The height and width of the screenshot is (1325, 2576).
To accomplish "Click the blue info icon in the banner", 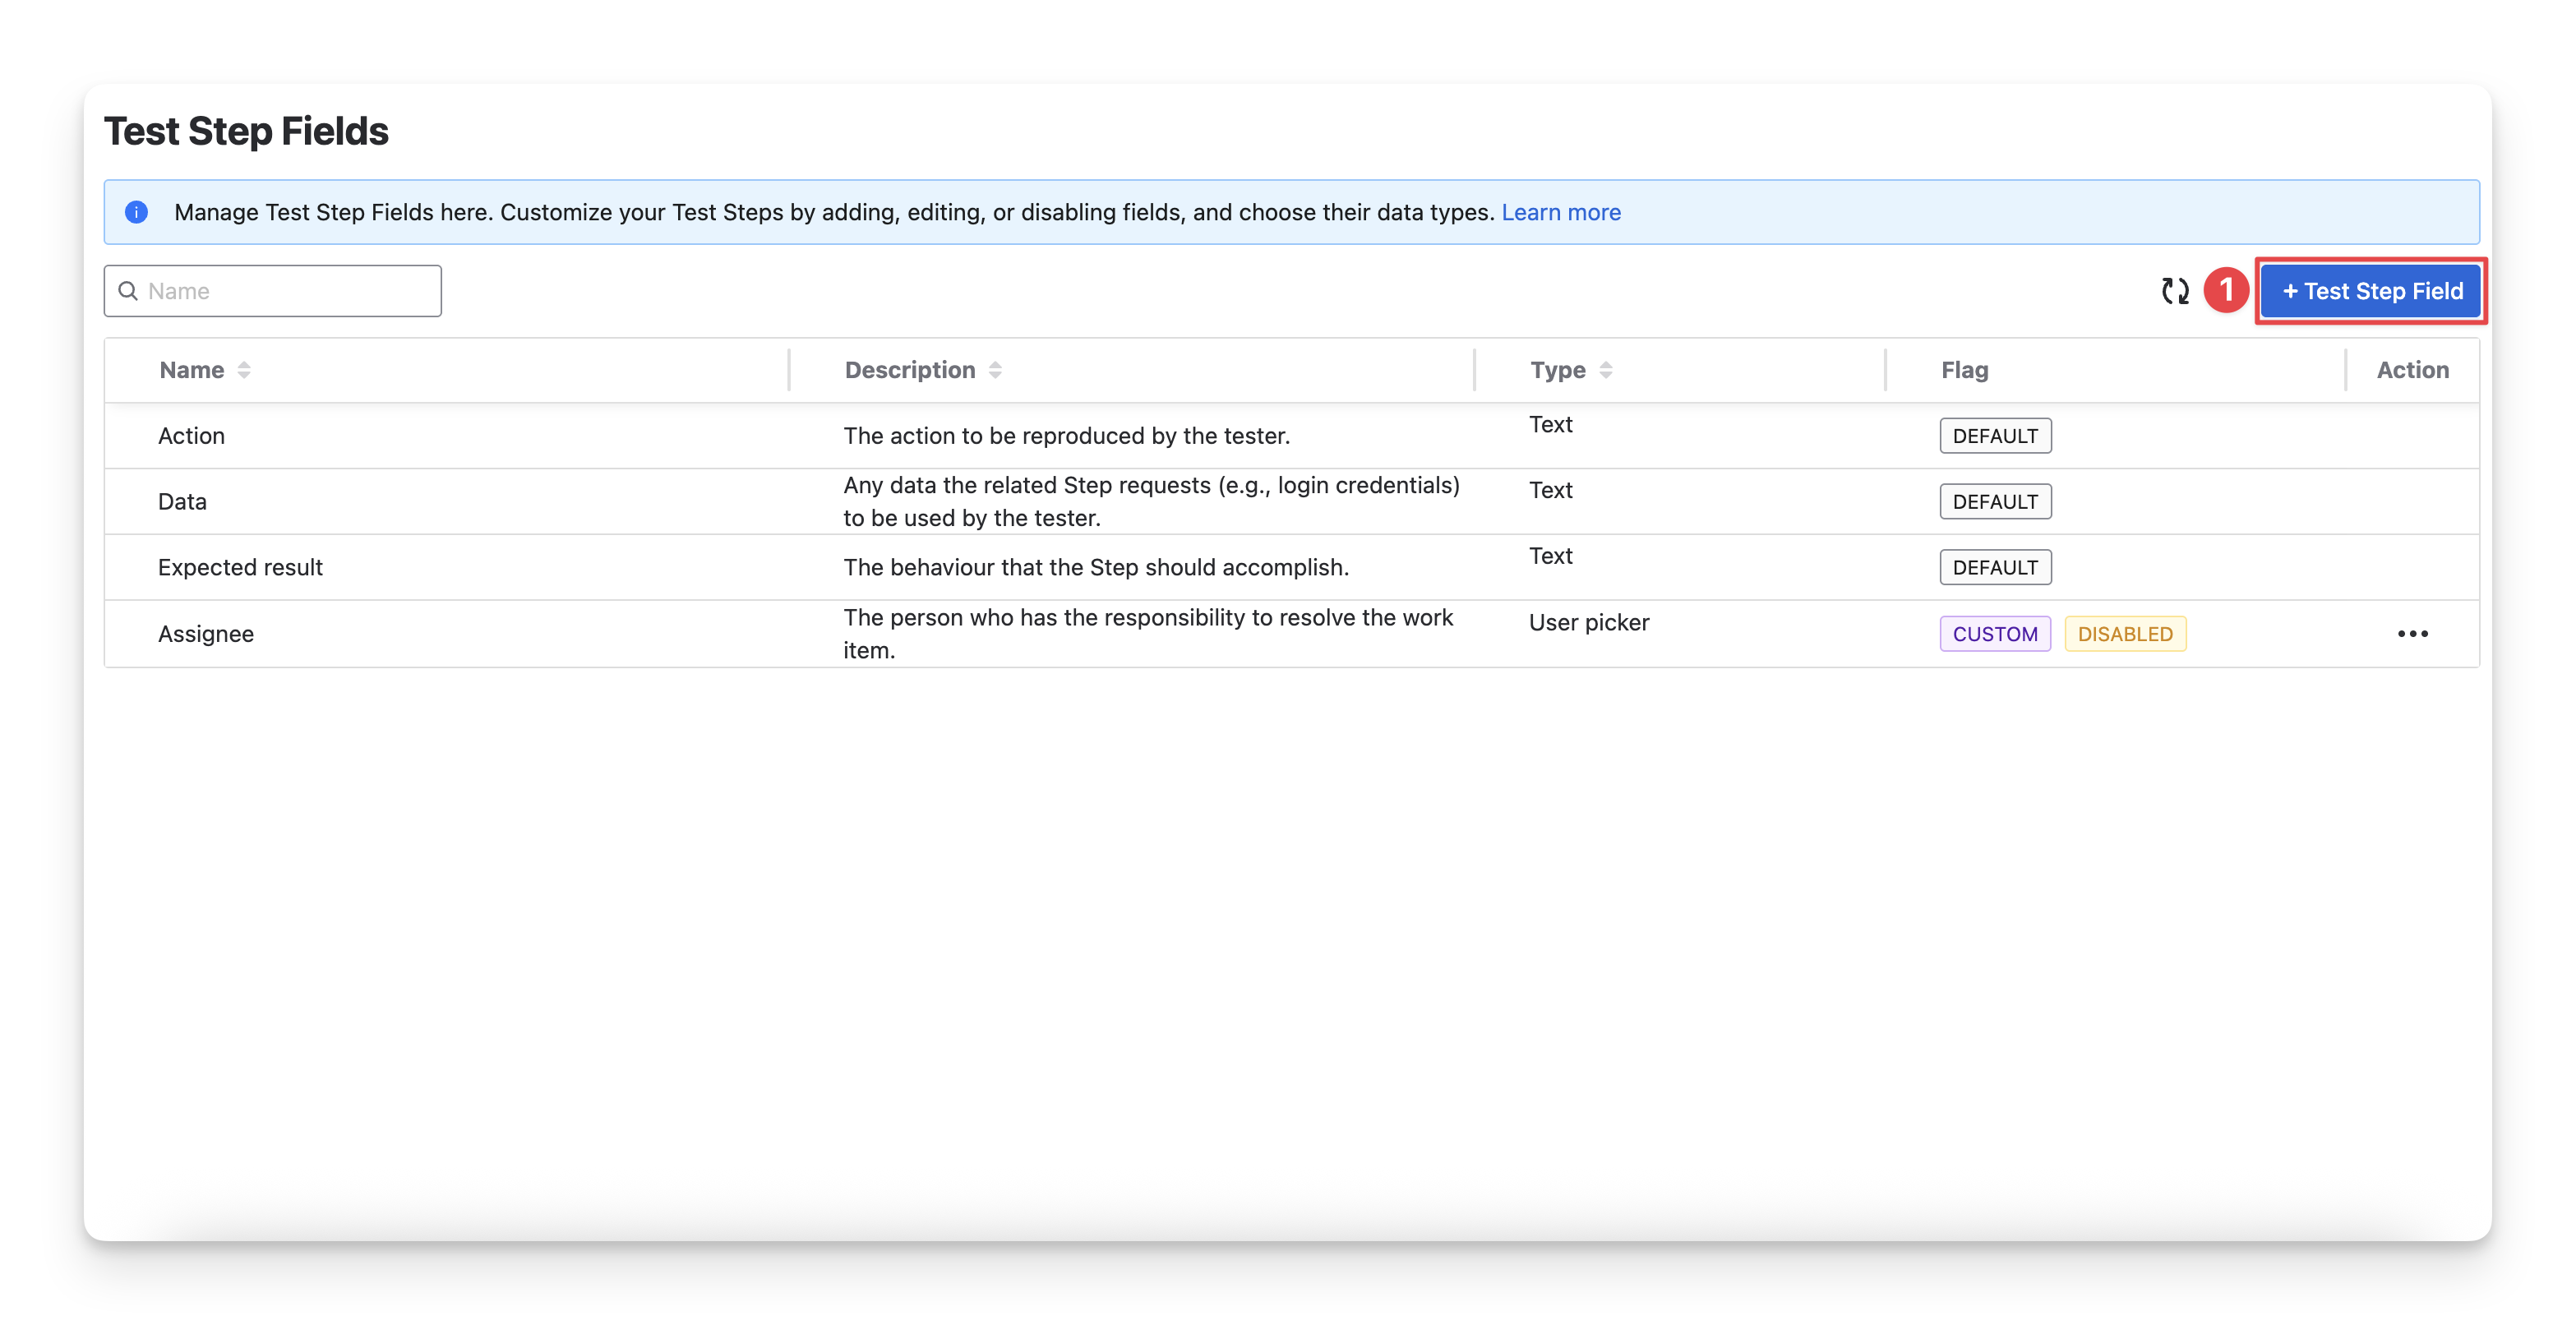I will click(136, 212).
